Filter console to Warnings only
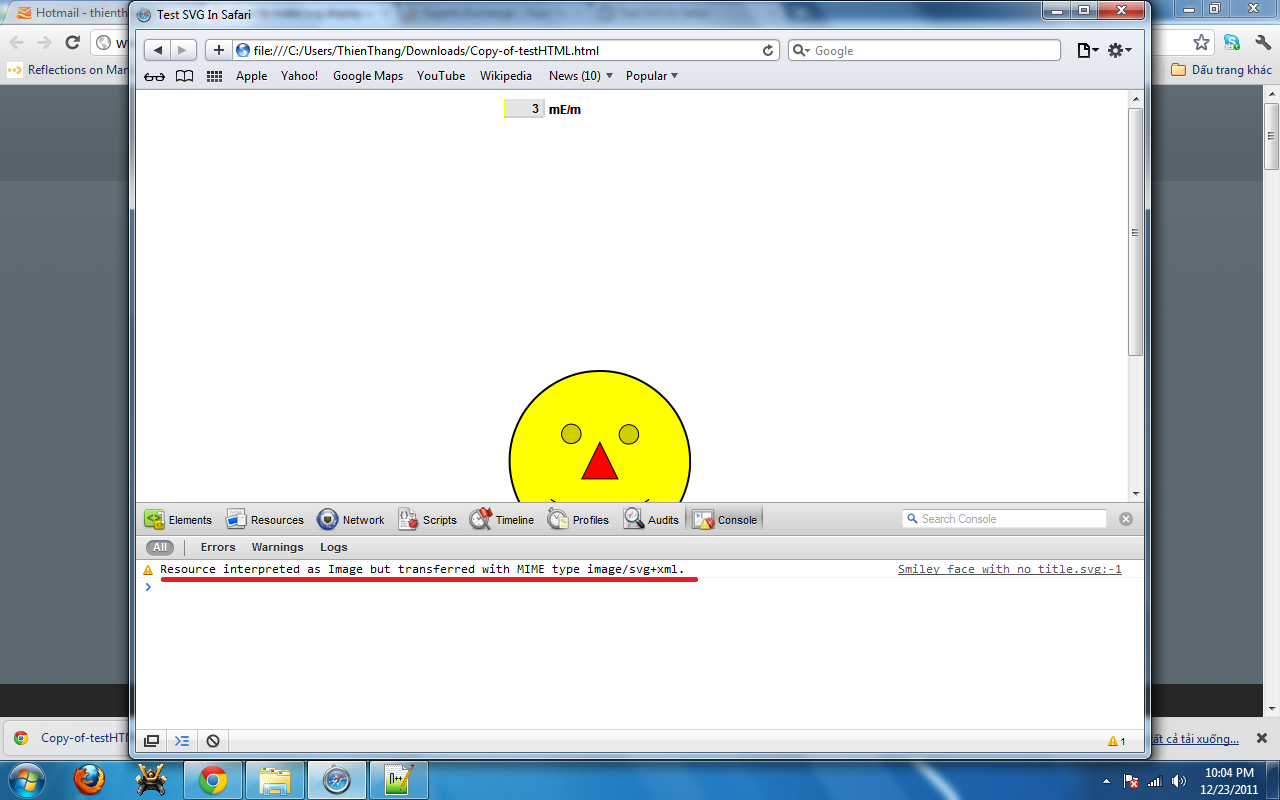The width and height of the screenshot is (1280, 800). point(277,547)
